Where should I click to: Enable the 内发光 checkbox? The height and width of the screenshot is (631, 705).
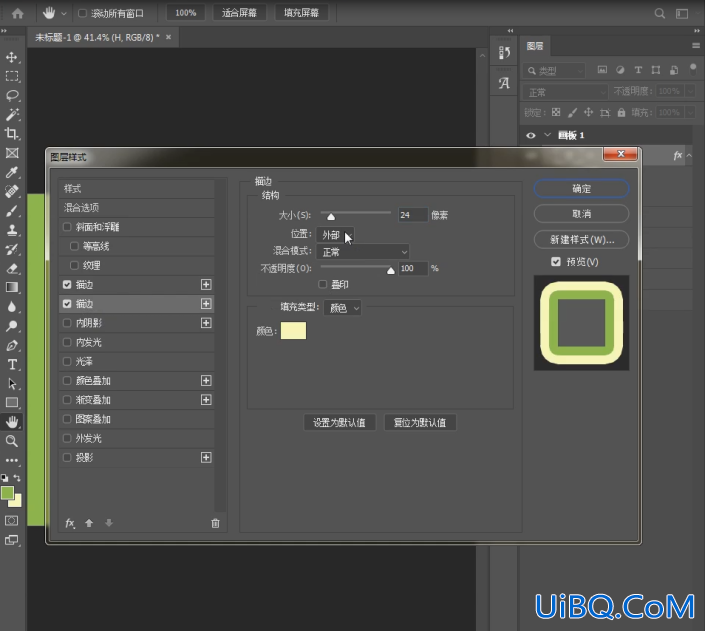67,342
